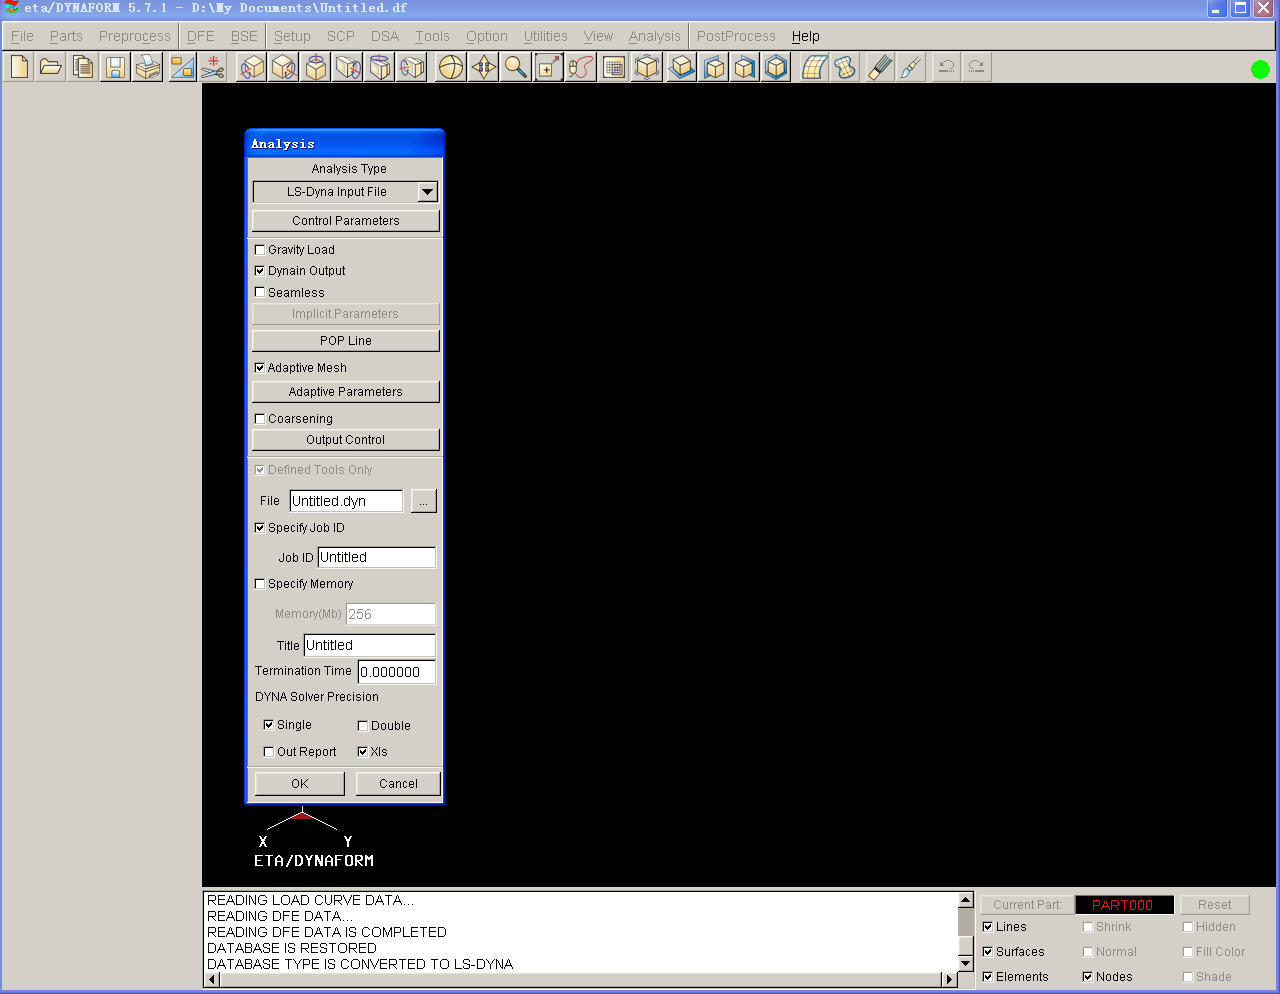Toggle the Adaptive Mesh checkbox
The width and height of the screenshot is (1280, 994).
(x=260, y=368)
